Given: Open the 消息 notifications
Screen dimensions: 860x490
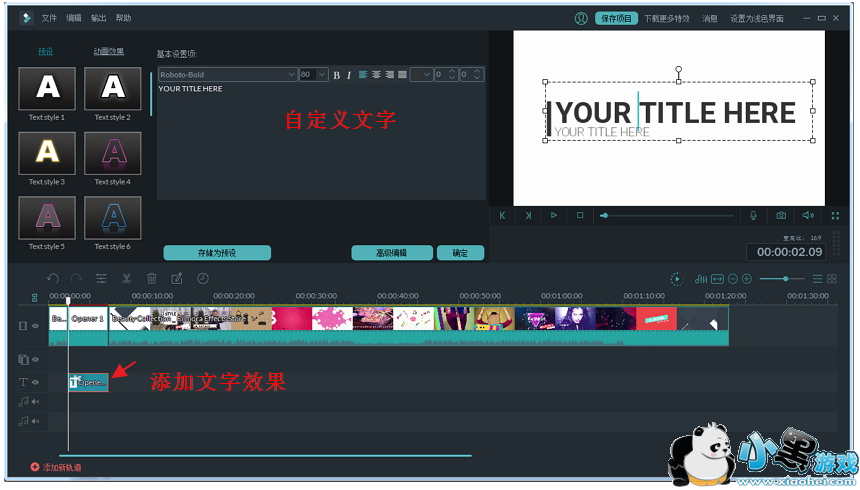Looking at the screenshot, I should [x=710, y=18].
